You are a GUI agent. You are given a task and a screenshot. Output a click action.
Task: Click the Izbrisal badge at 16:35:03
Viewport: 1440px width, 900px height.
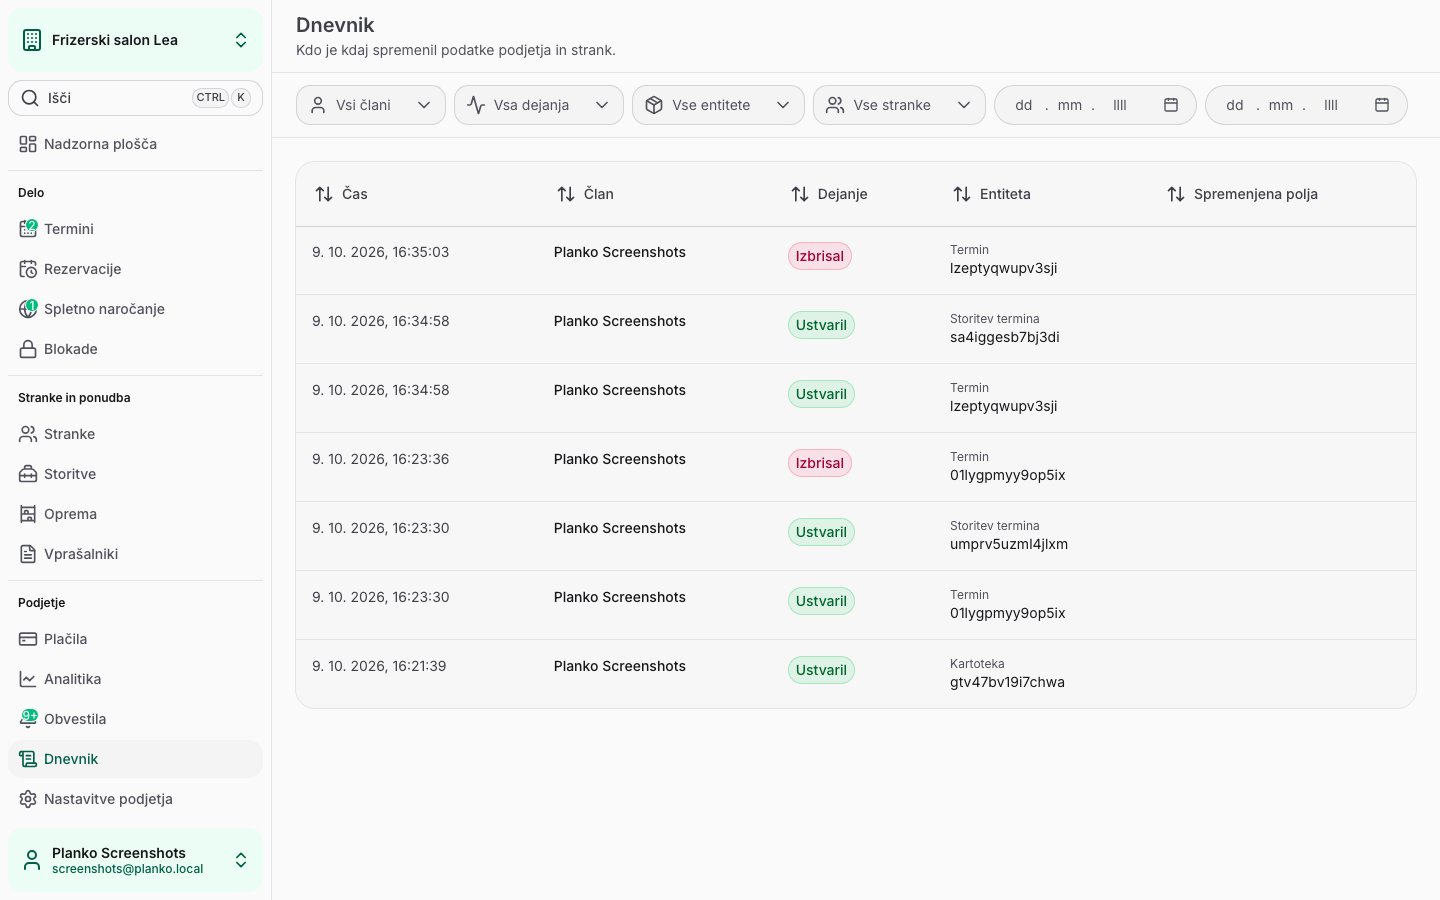pos(820,256)
